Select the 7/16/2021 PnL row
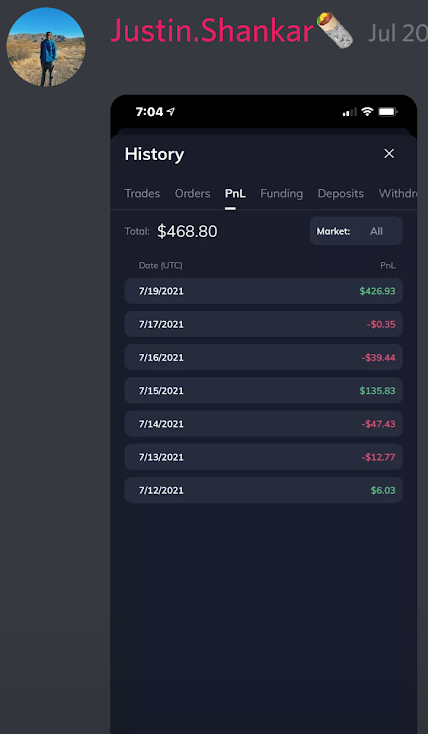This screenshot has width=428, height=734. (x=264, y=357)
